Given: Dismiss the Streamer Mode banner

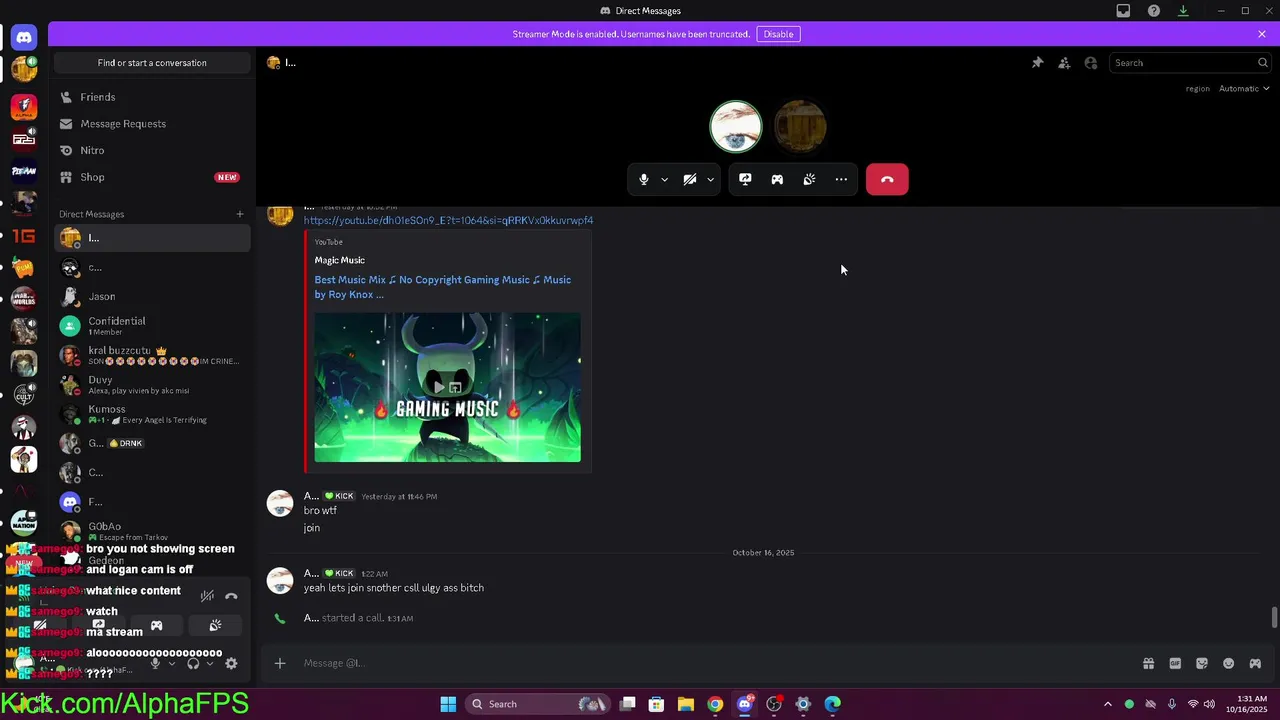Looking at the screenshot, I should click(x=1262, y=34).
